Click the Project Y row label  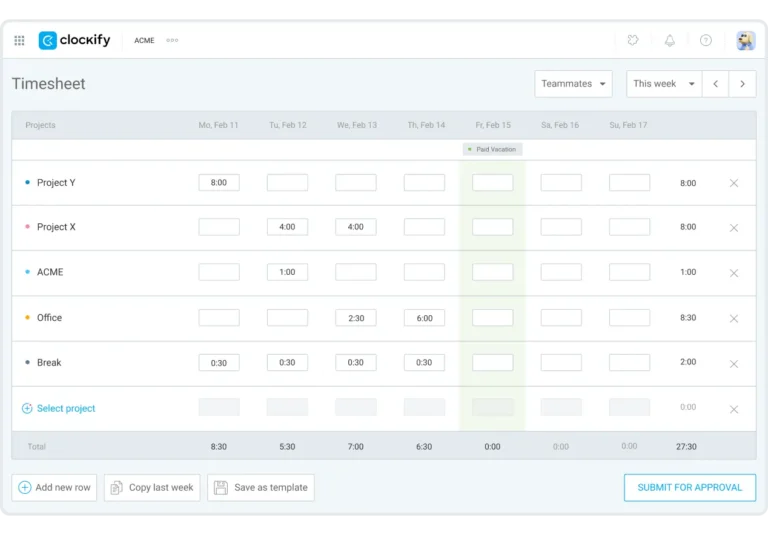click(x=56, y=182)
